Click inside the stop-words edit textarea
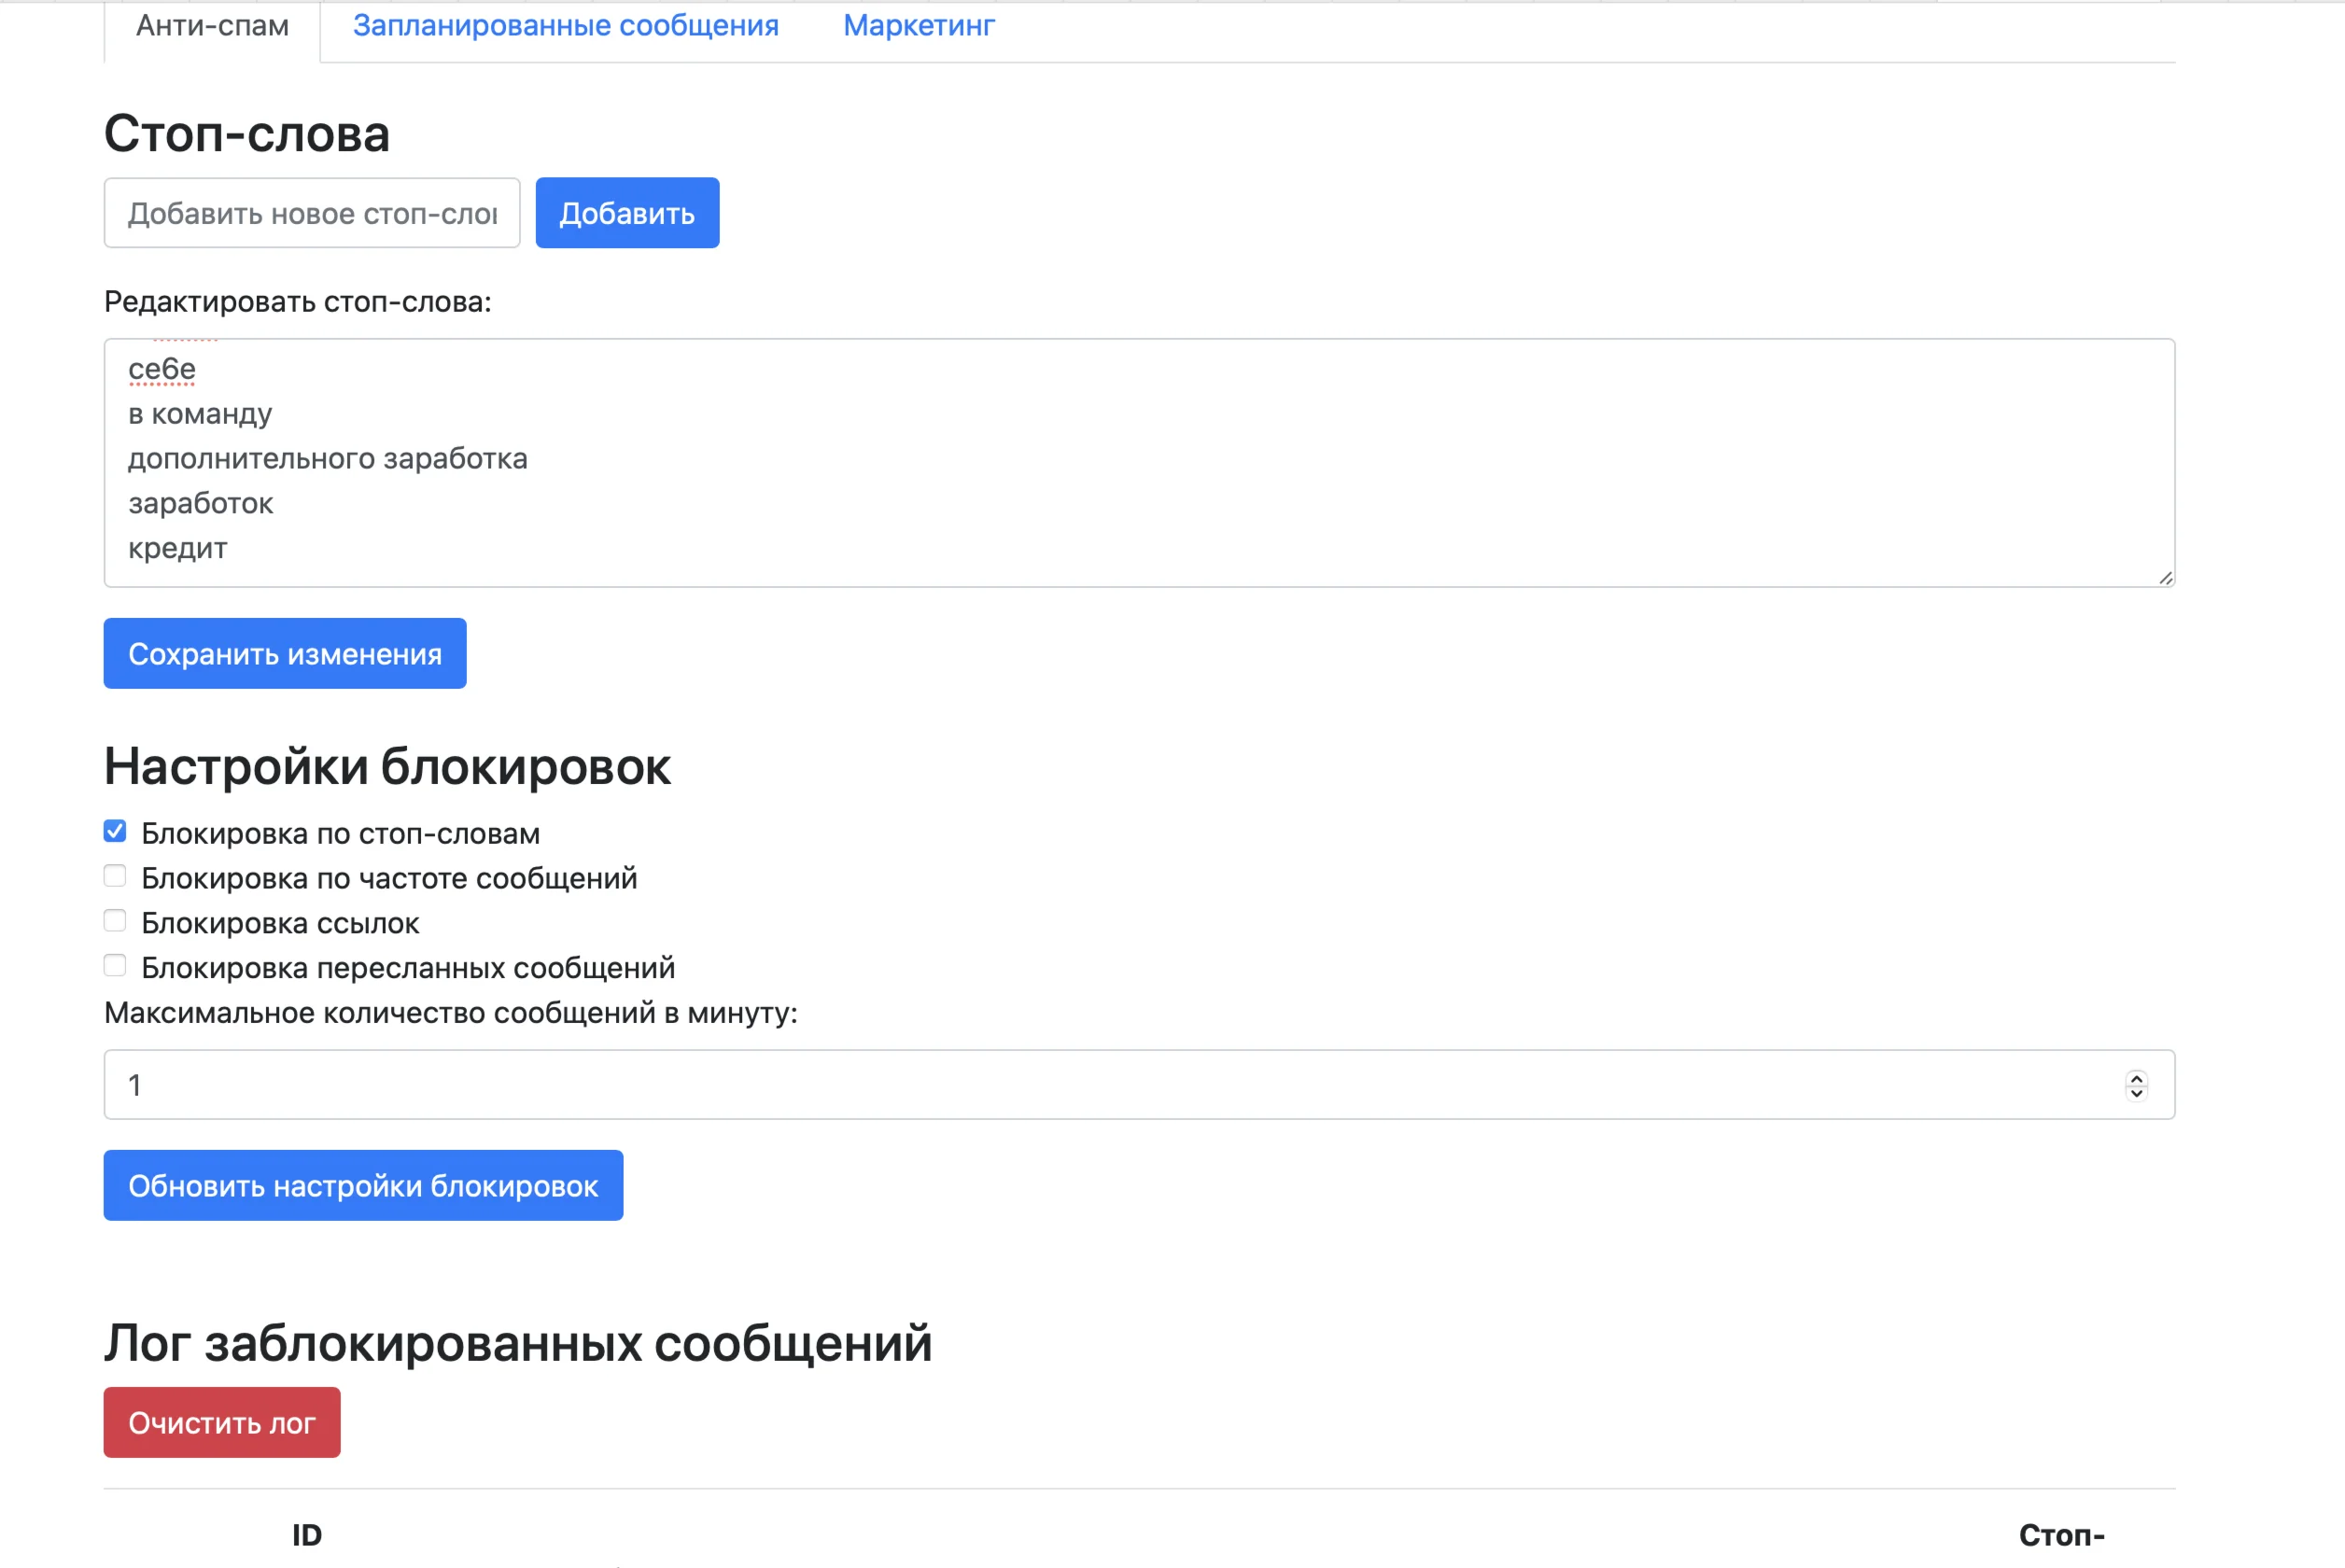The height and width of the screenshot is (1568, 2345). [x=1138, y=461]
